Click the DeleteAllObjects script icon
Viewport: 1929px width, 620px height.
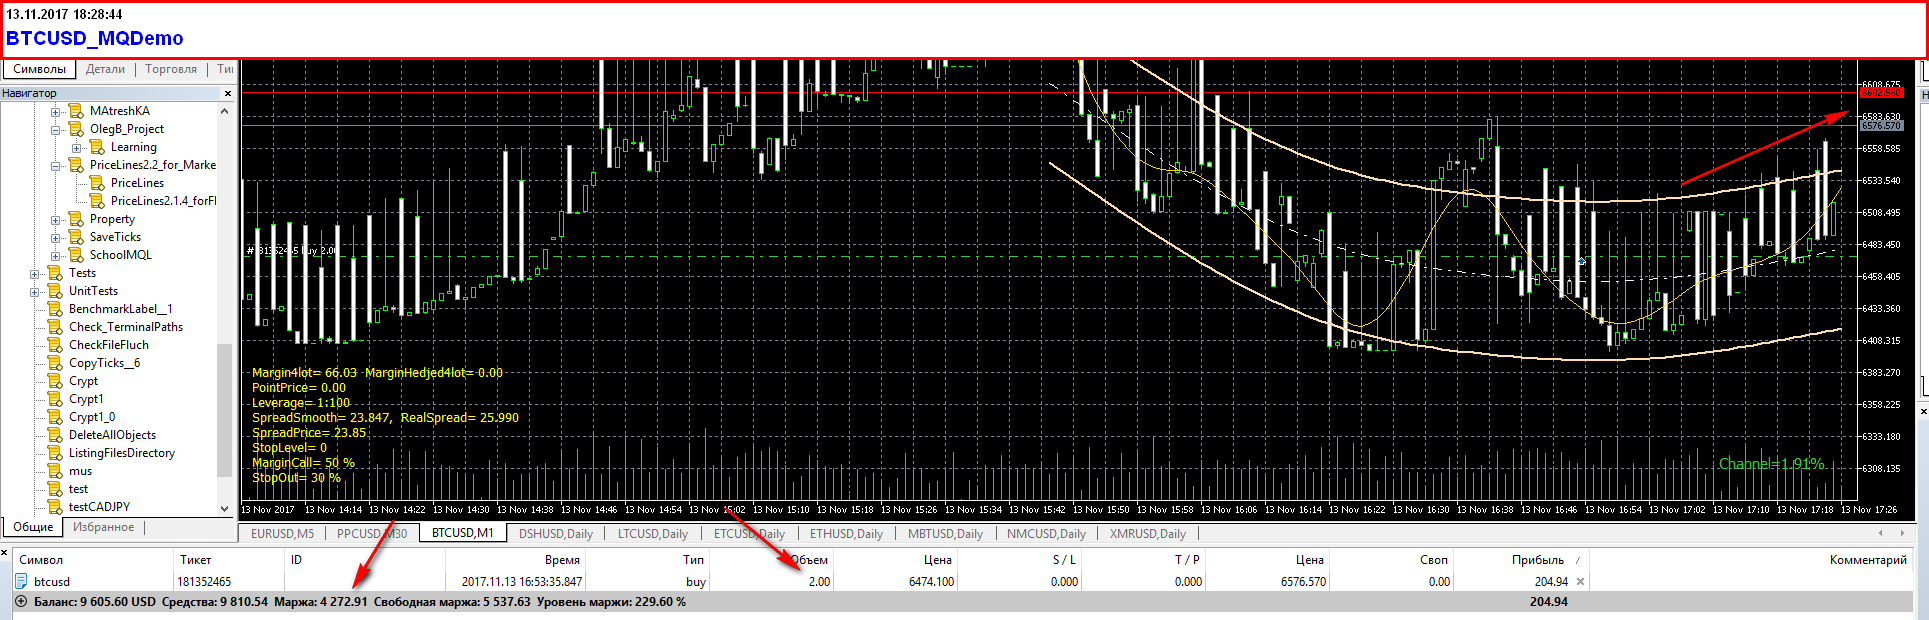tap(55, 435)
